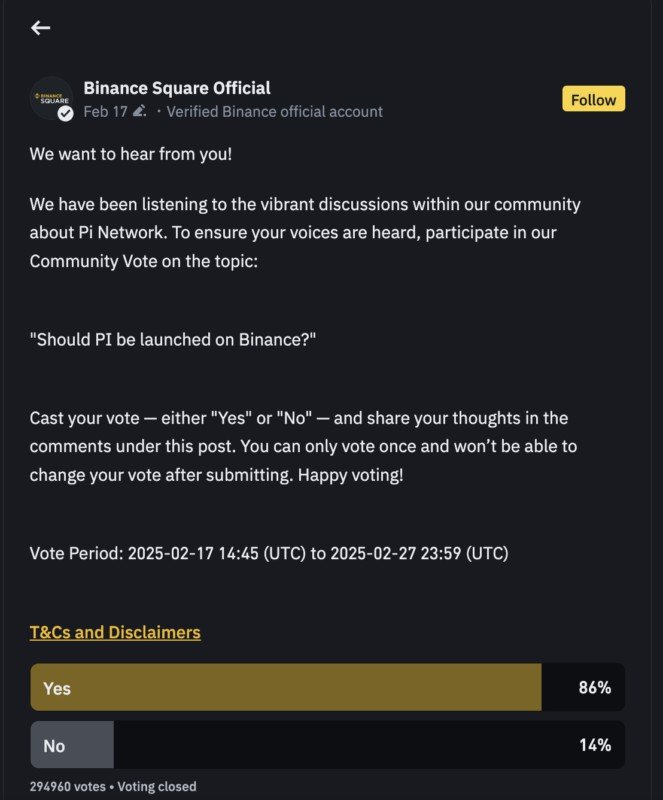Click the paragraph mentioning Pi Network
This screenshot has width=663, height=800.
pos(305,233)
